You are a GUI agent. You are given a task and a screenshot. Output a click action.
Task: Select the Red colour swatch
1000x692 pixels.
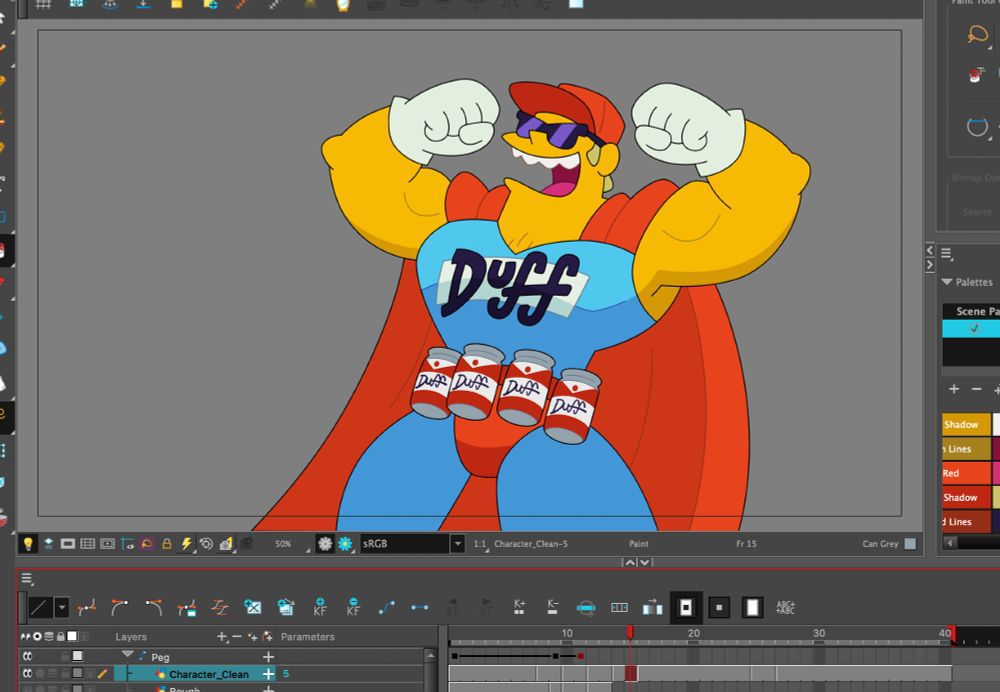point(965,473)
